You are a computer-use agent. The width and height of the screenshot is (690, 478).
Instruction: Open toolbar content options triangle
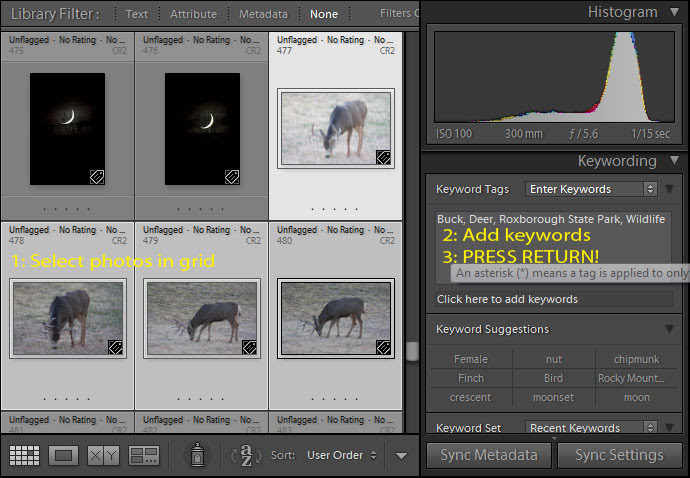[401, 456]
